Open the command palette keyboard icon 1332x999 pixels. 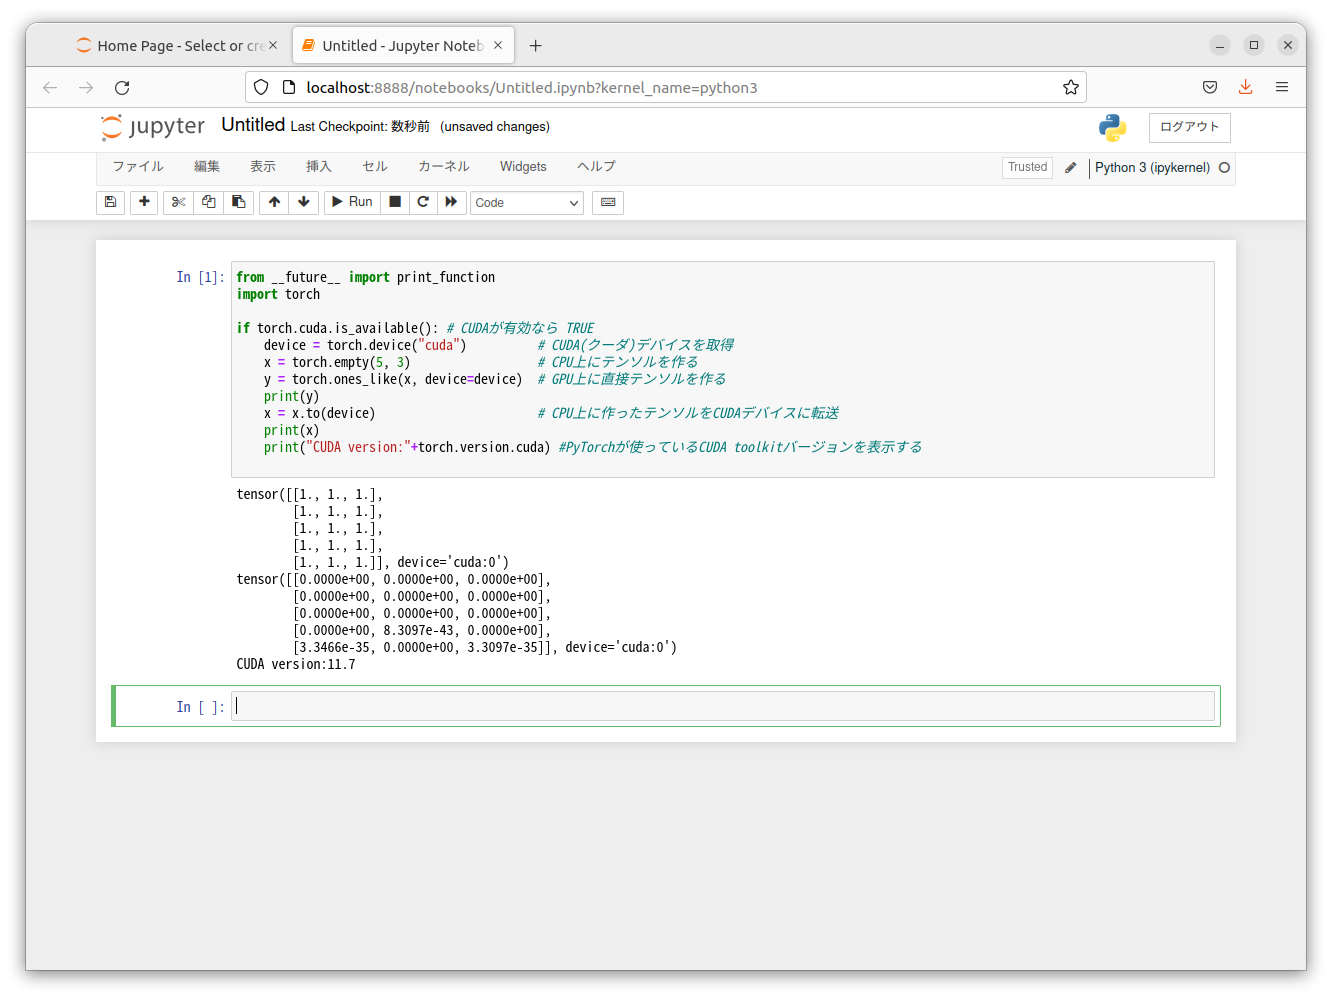608,202
